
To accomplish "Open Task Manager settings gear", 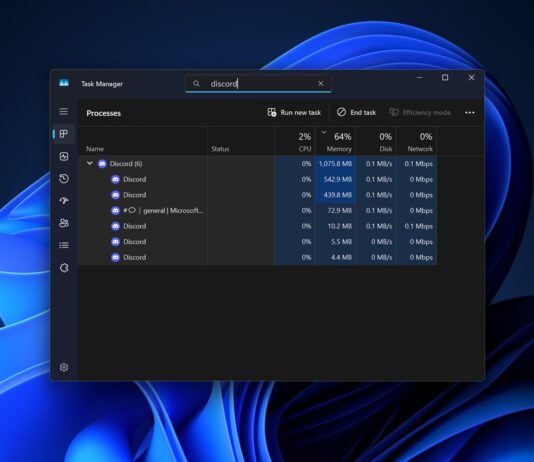I will 64,367.
